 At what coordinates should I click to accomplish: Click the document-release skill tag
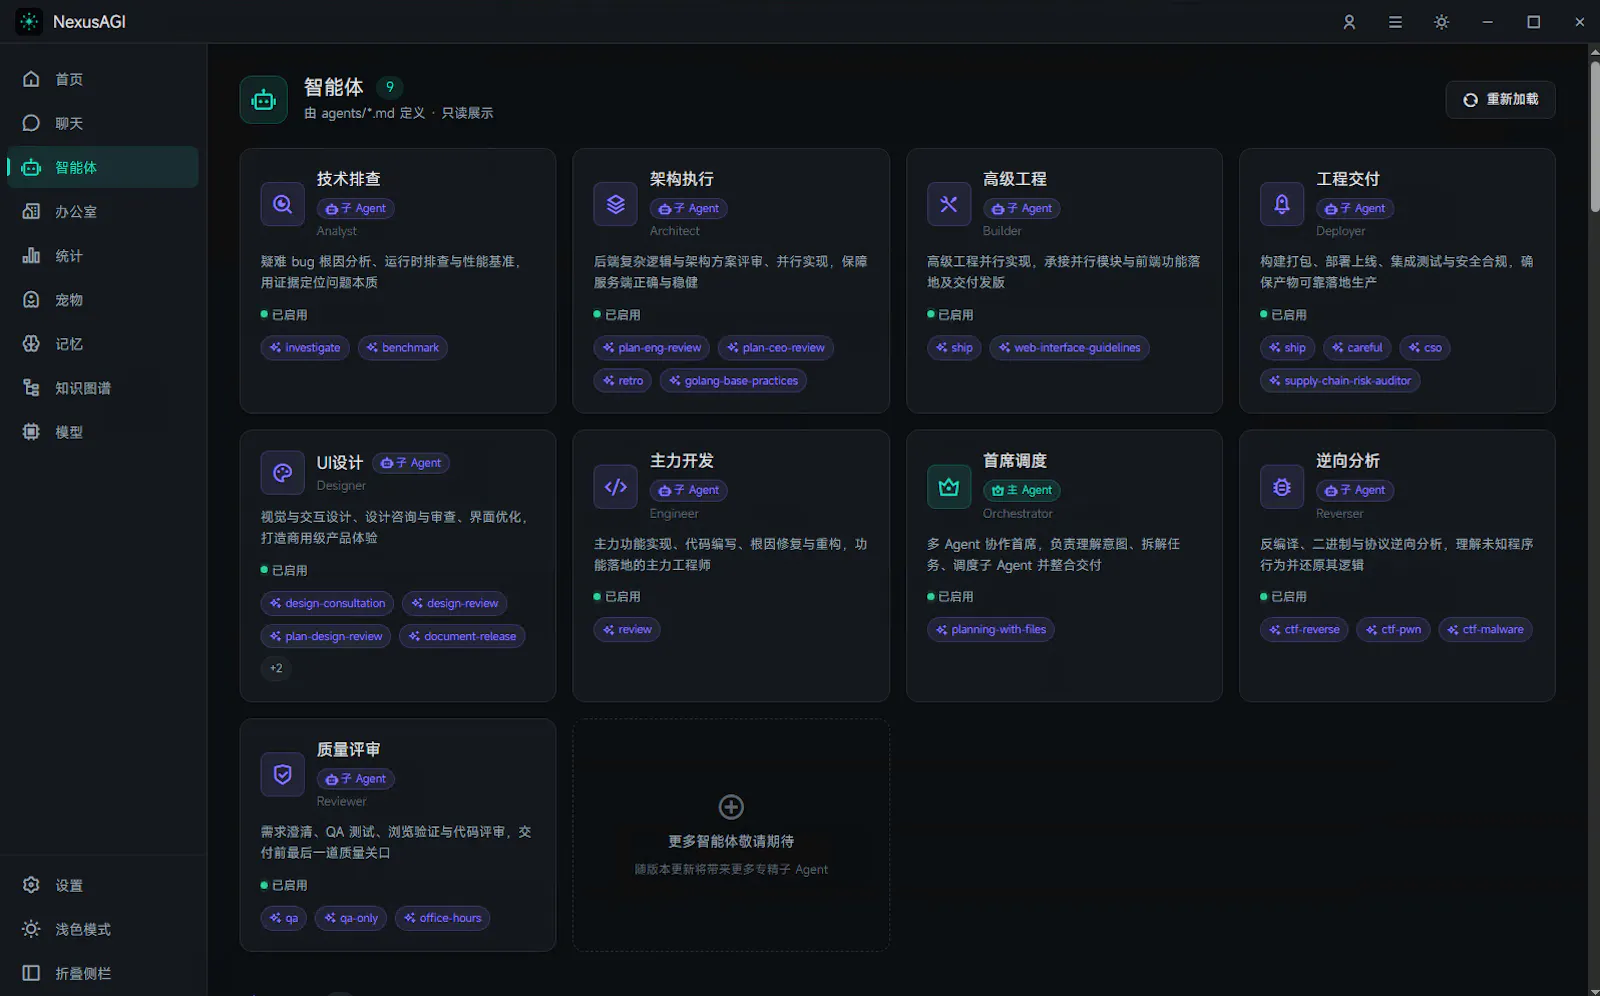click(462, 637)
